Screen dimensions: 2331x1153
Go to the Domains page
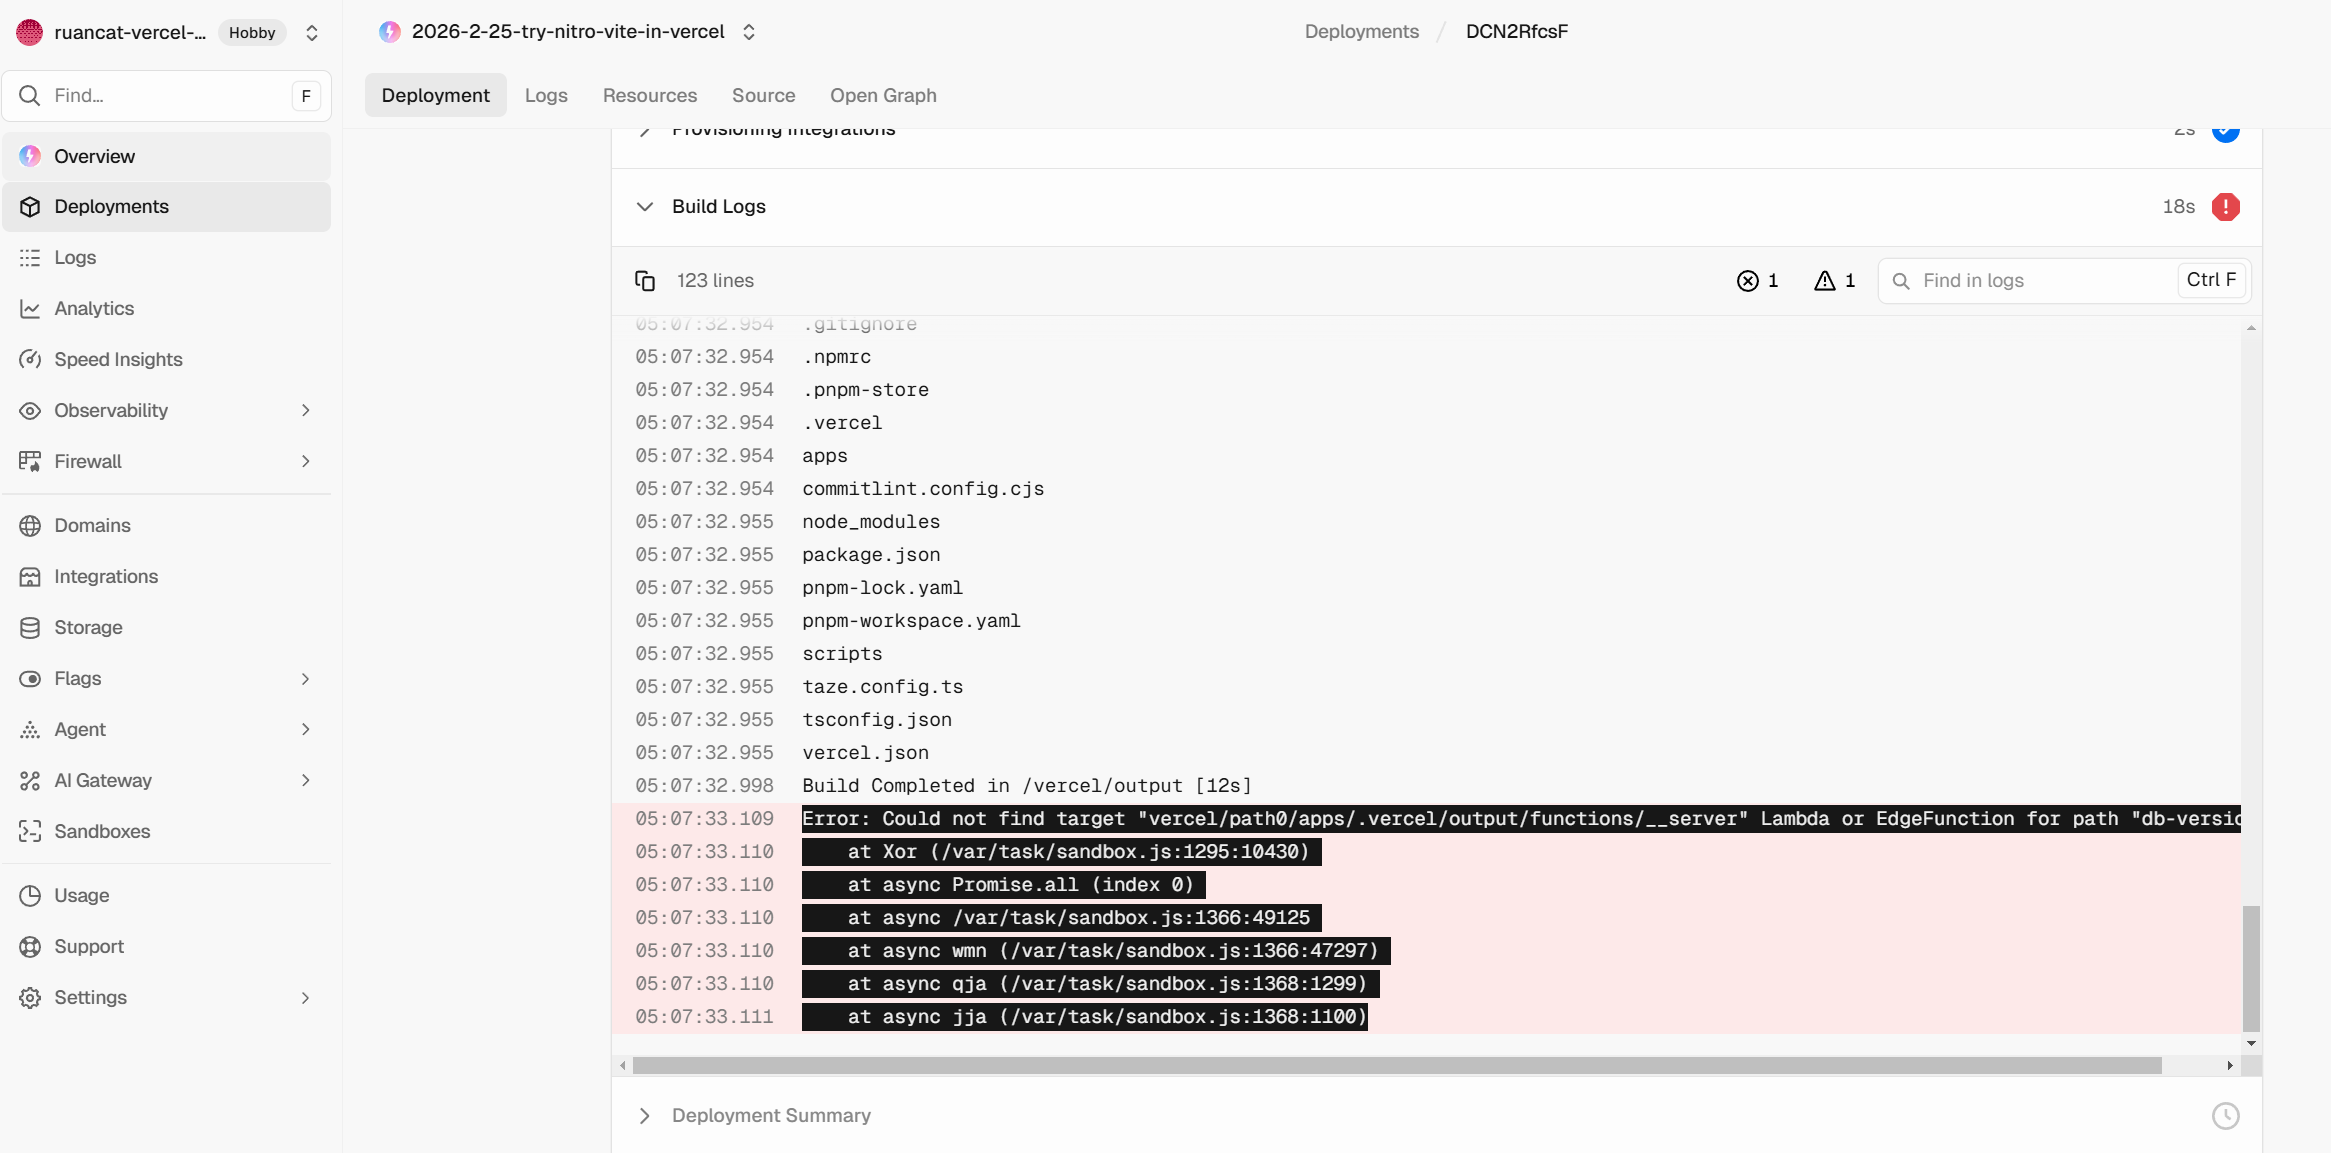pyautogui.click(x=92, y=525)
